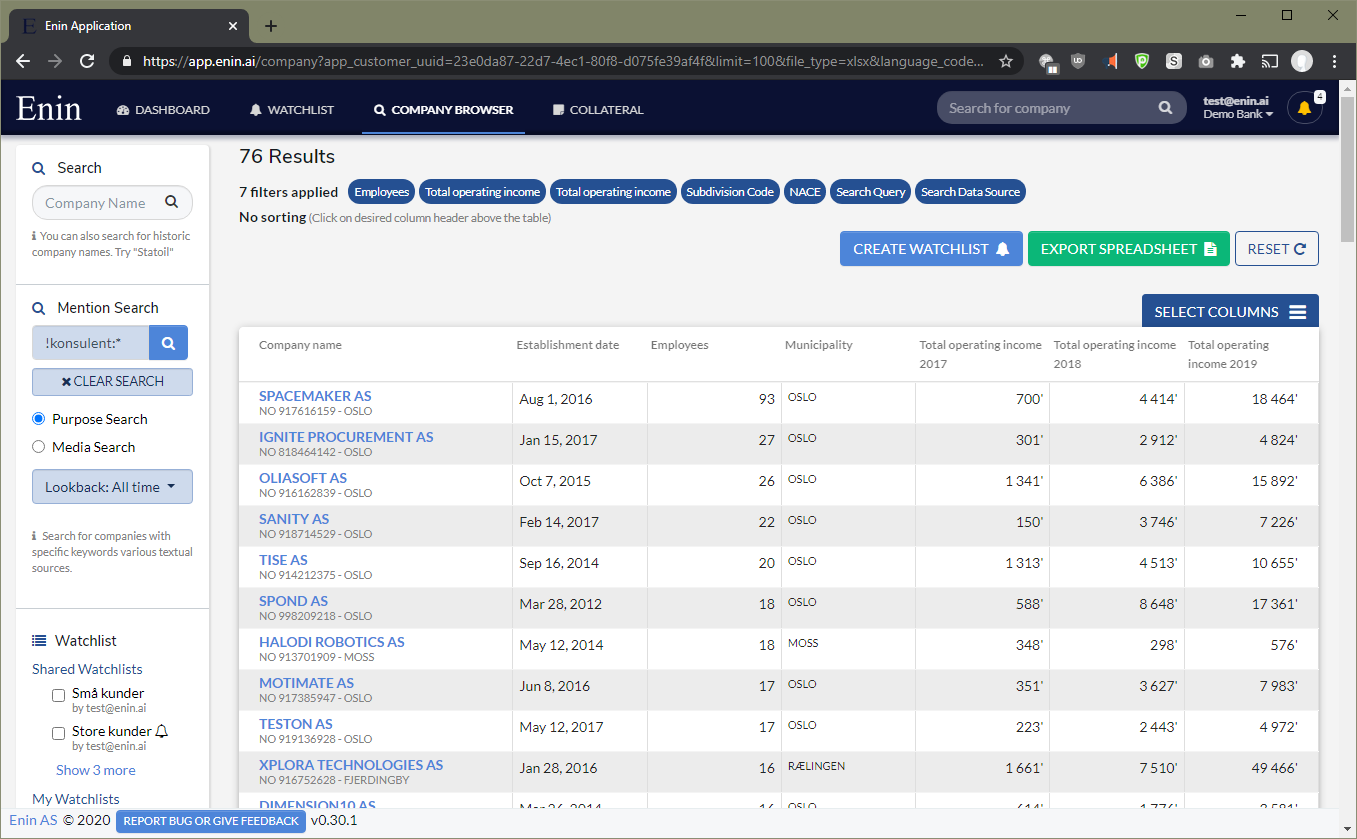This screenshot has width=1357, height=839.
Task: Select the Purpose Search radio button
Action: tap(39, 419)
